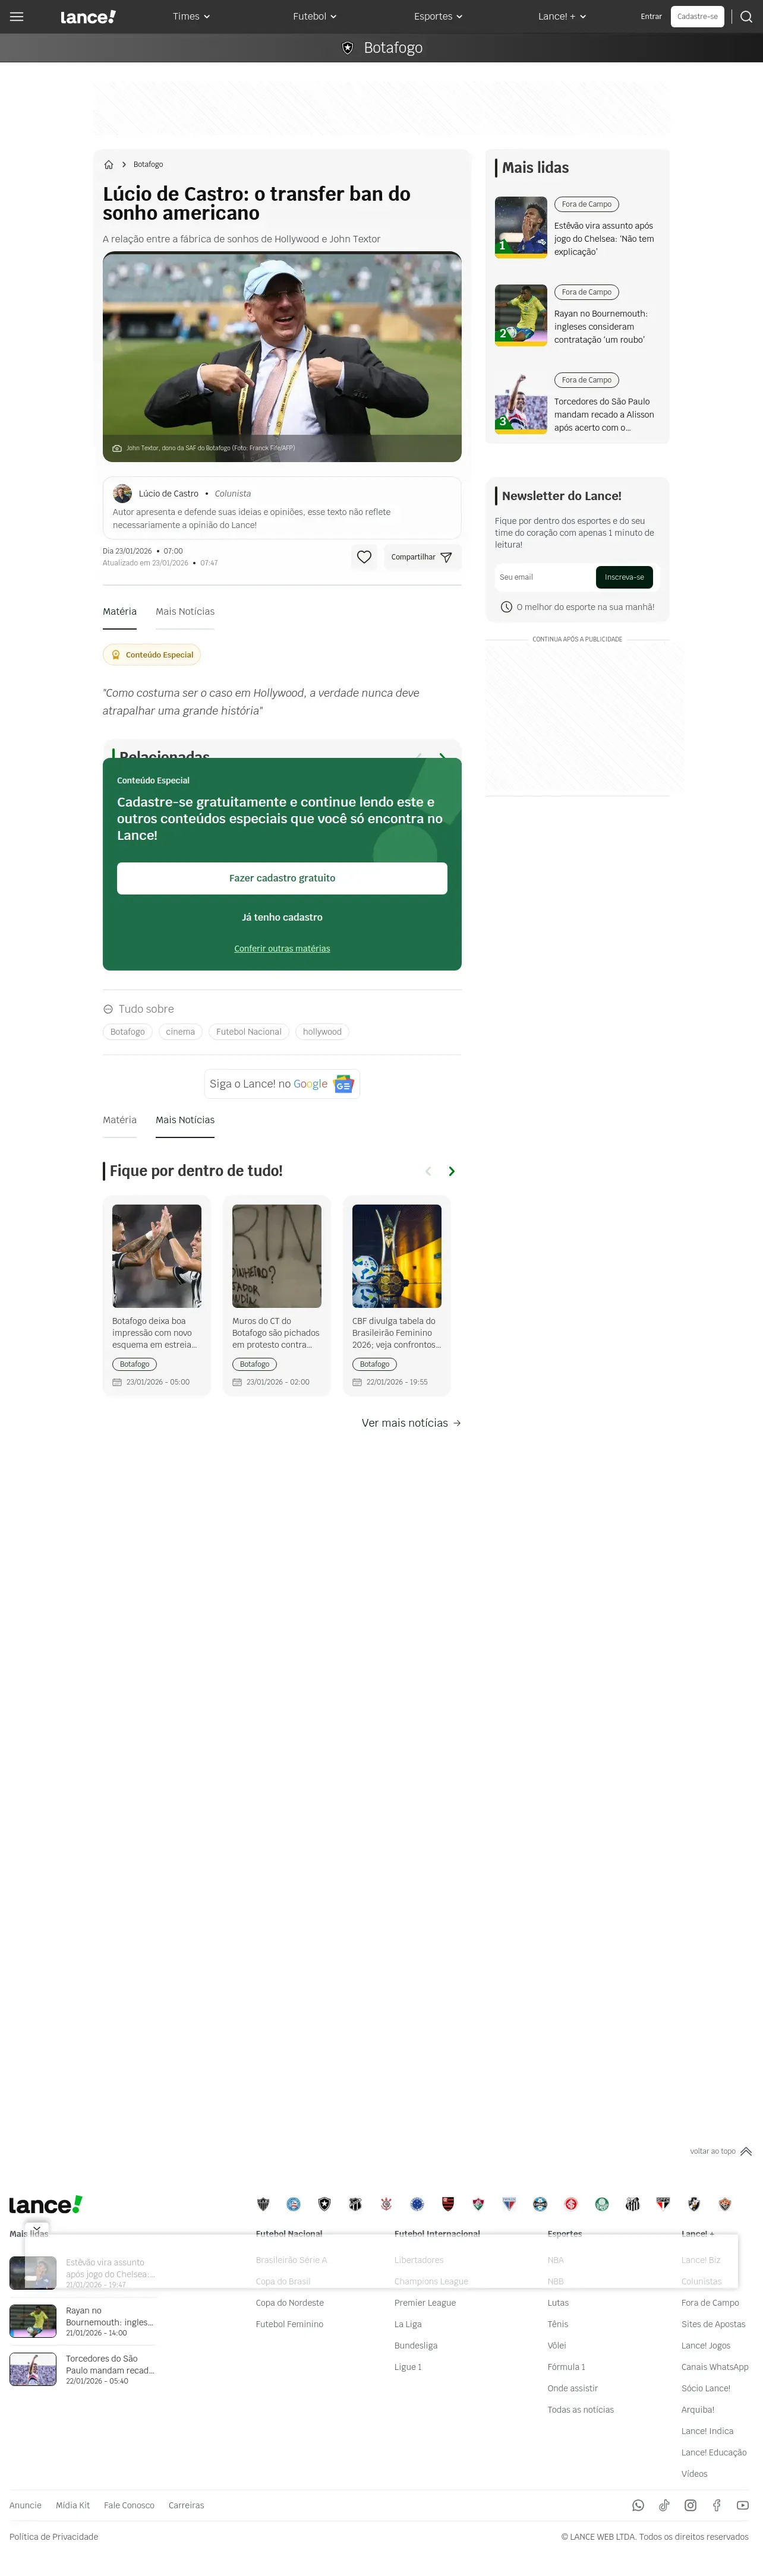Click the voltar ao topo arrows
Viewport: 763px width, 2576px height.
[x=746, y=2151]
